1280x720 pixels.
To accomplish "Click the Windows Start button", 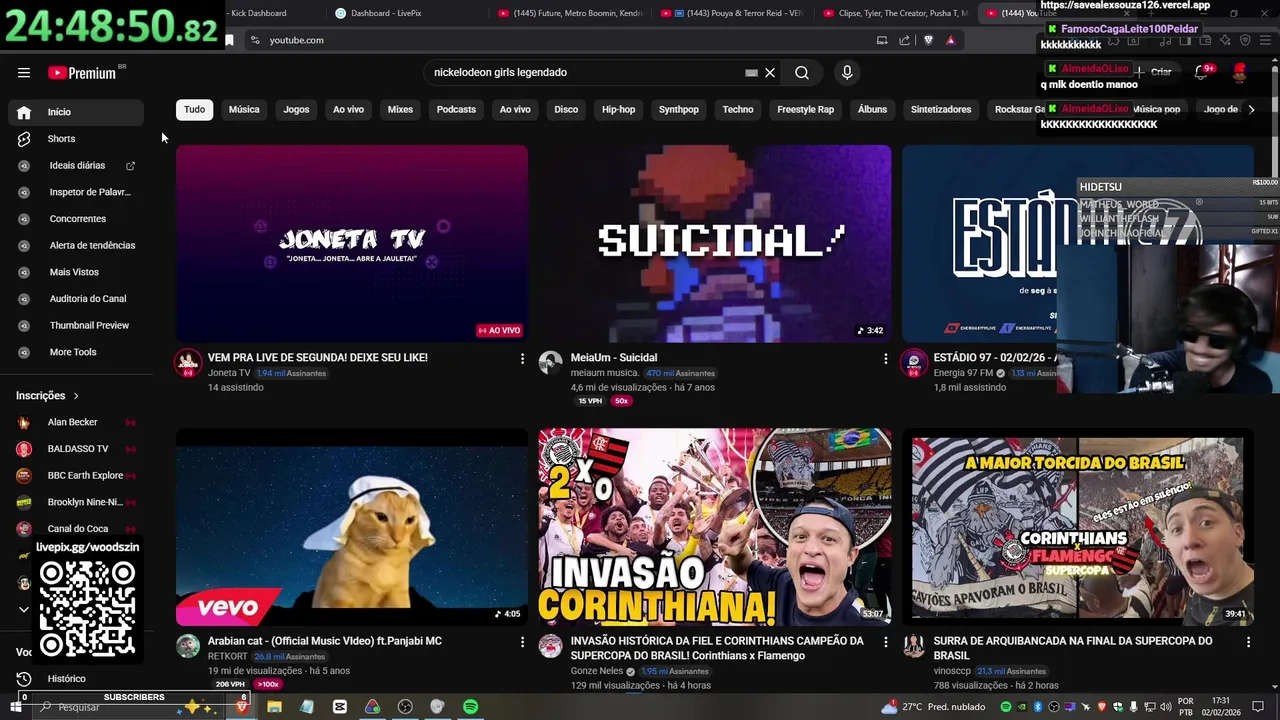I will click(x=15, y=707).
